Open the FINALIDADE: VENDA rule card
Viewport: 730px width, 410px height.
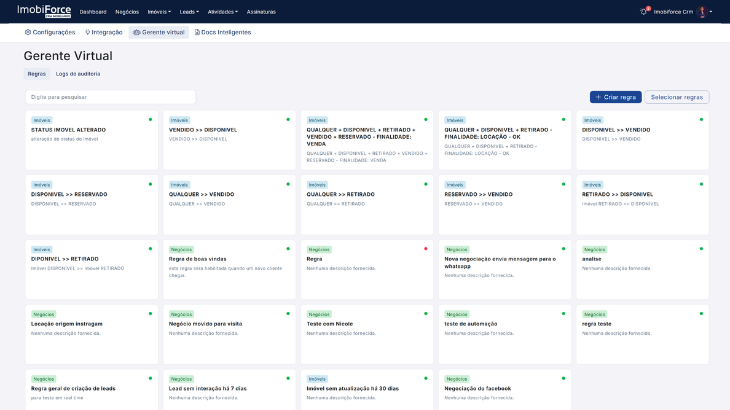coord(367,140)
